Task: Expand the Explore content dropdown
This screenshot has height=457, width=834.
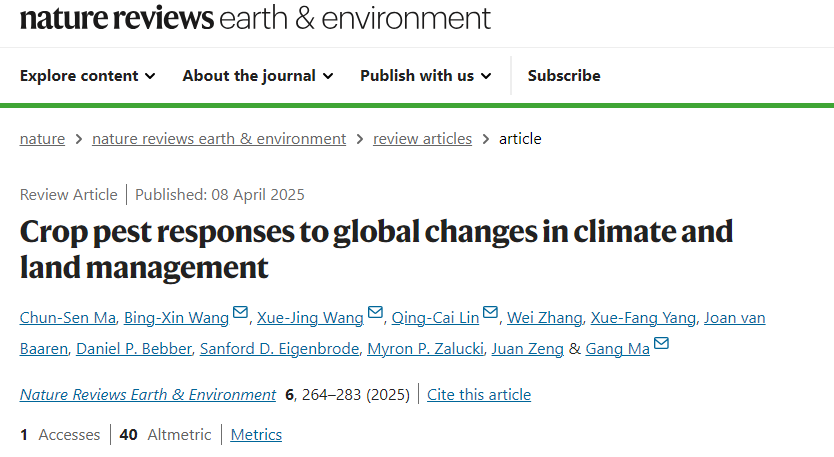Action: [x=88, y=76]
